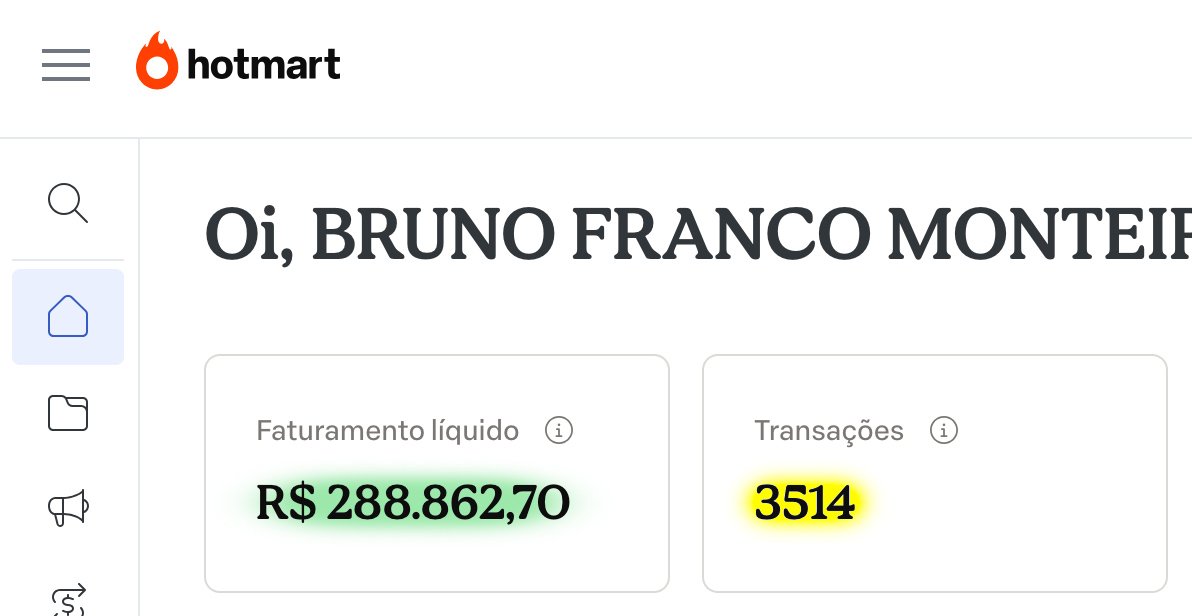
Task: Select the 3514 transactions count
Action: pos(805,503)
